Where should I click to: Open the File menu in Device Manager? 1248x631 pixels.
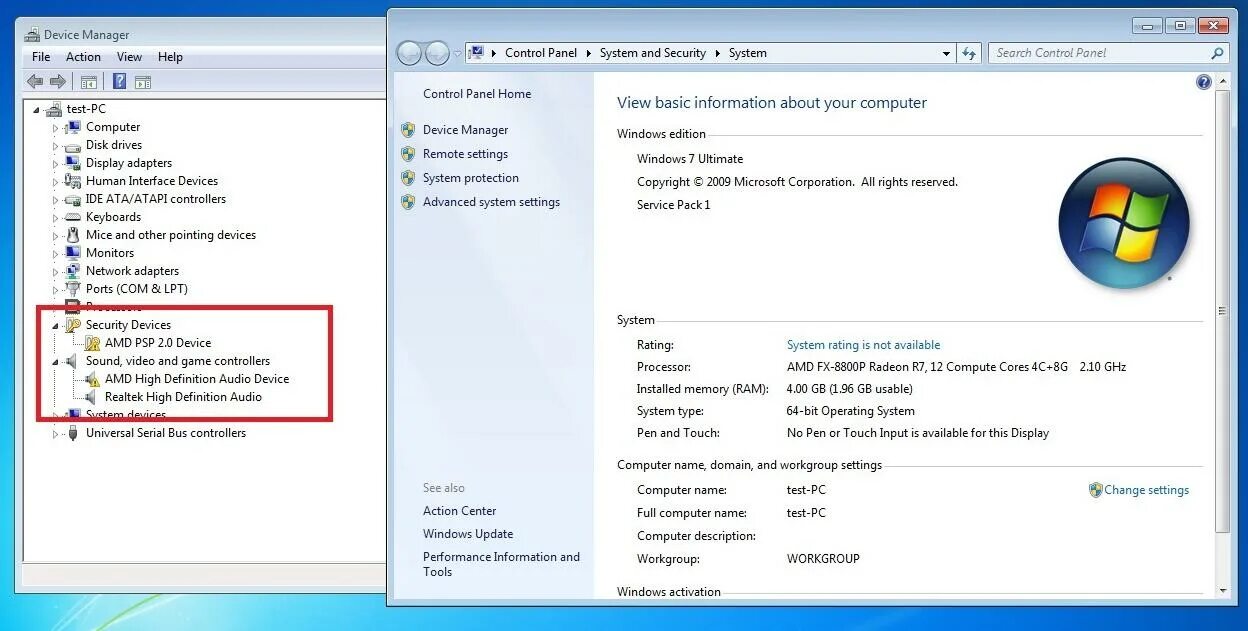click(x=41, y=57)
